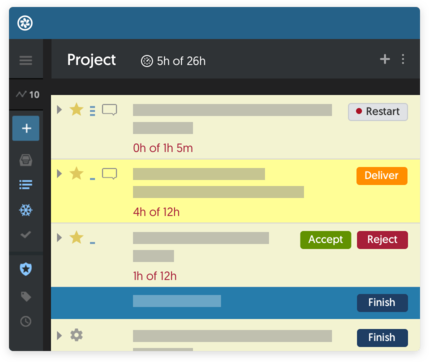The height and width of the screenshot is (362, 429).
Task: Expand the story with Accept and Reject
Action: coord(59,237)
